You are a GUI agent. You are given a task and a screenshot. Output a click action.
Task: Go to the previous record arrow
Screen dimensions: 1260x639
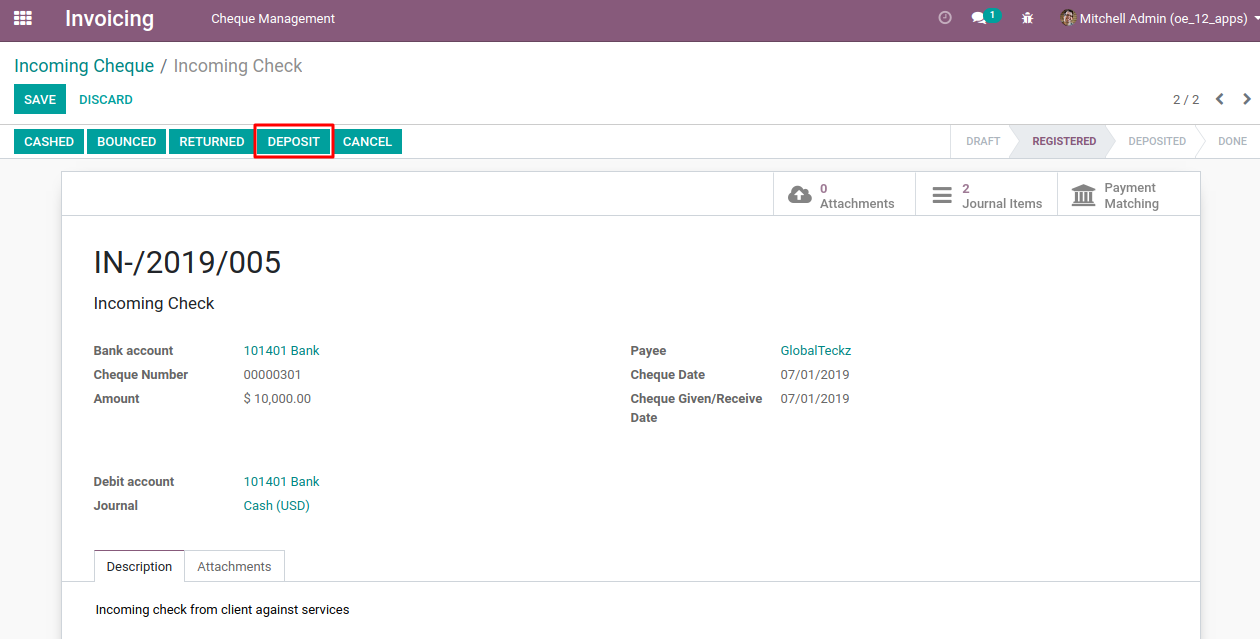pos(1220,99)
